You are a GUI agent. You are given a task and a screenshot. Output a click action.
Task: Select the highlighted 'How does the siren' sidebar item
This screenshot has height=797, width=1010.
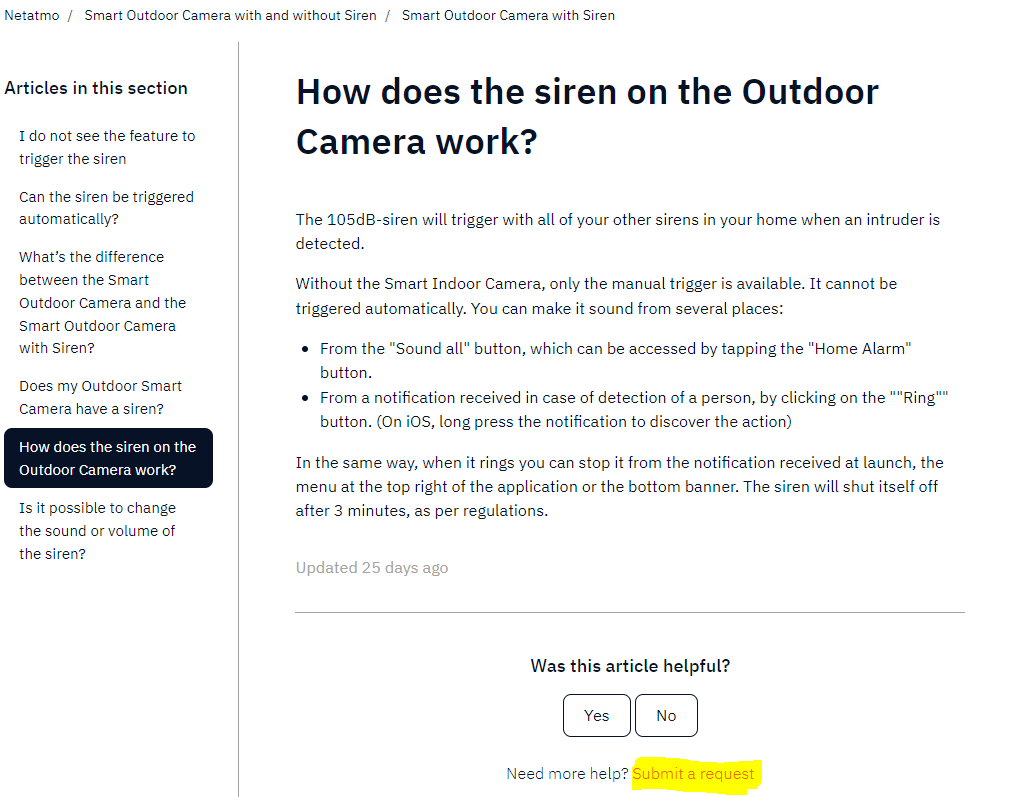(108, 458)
